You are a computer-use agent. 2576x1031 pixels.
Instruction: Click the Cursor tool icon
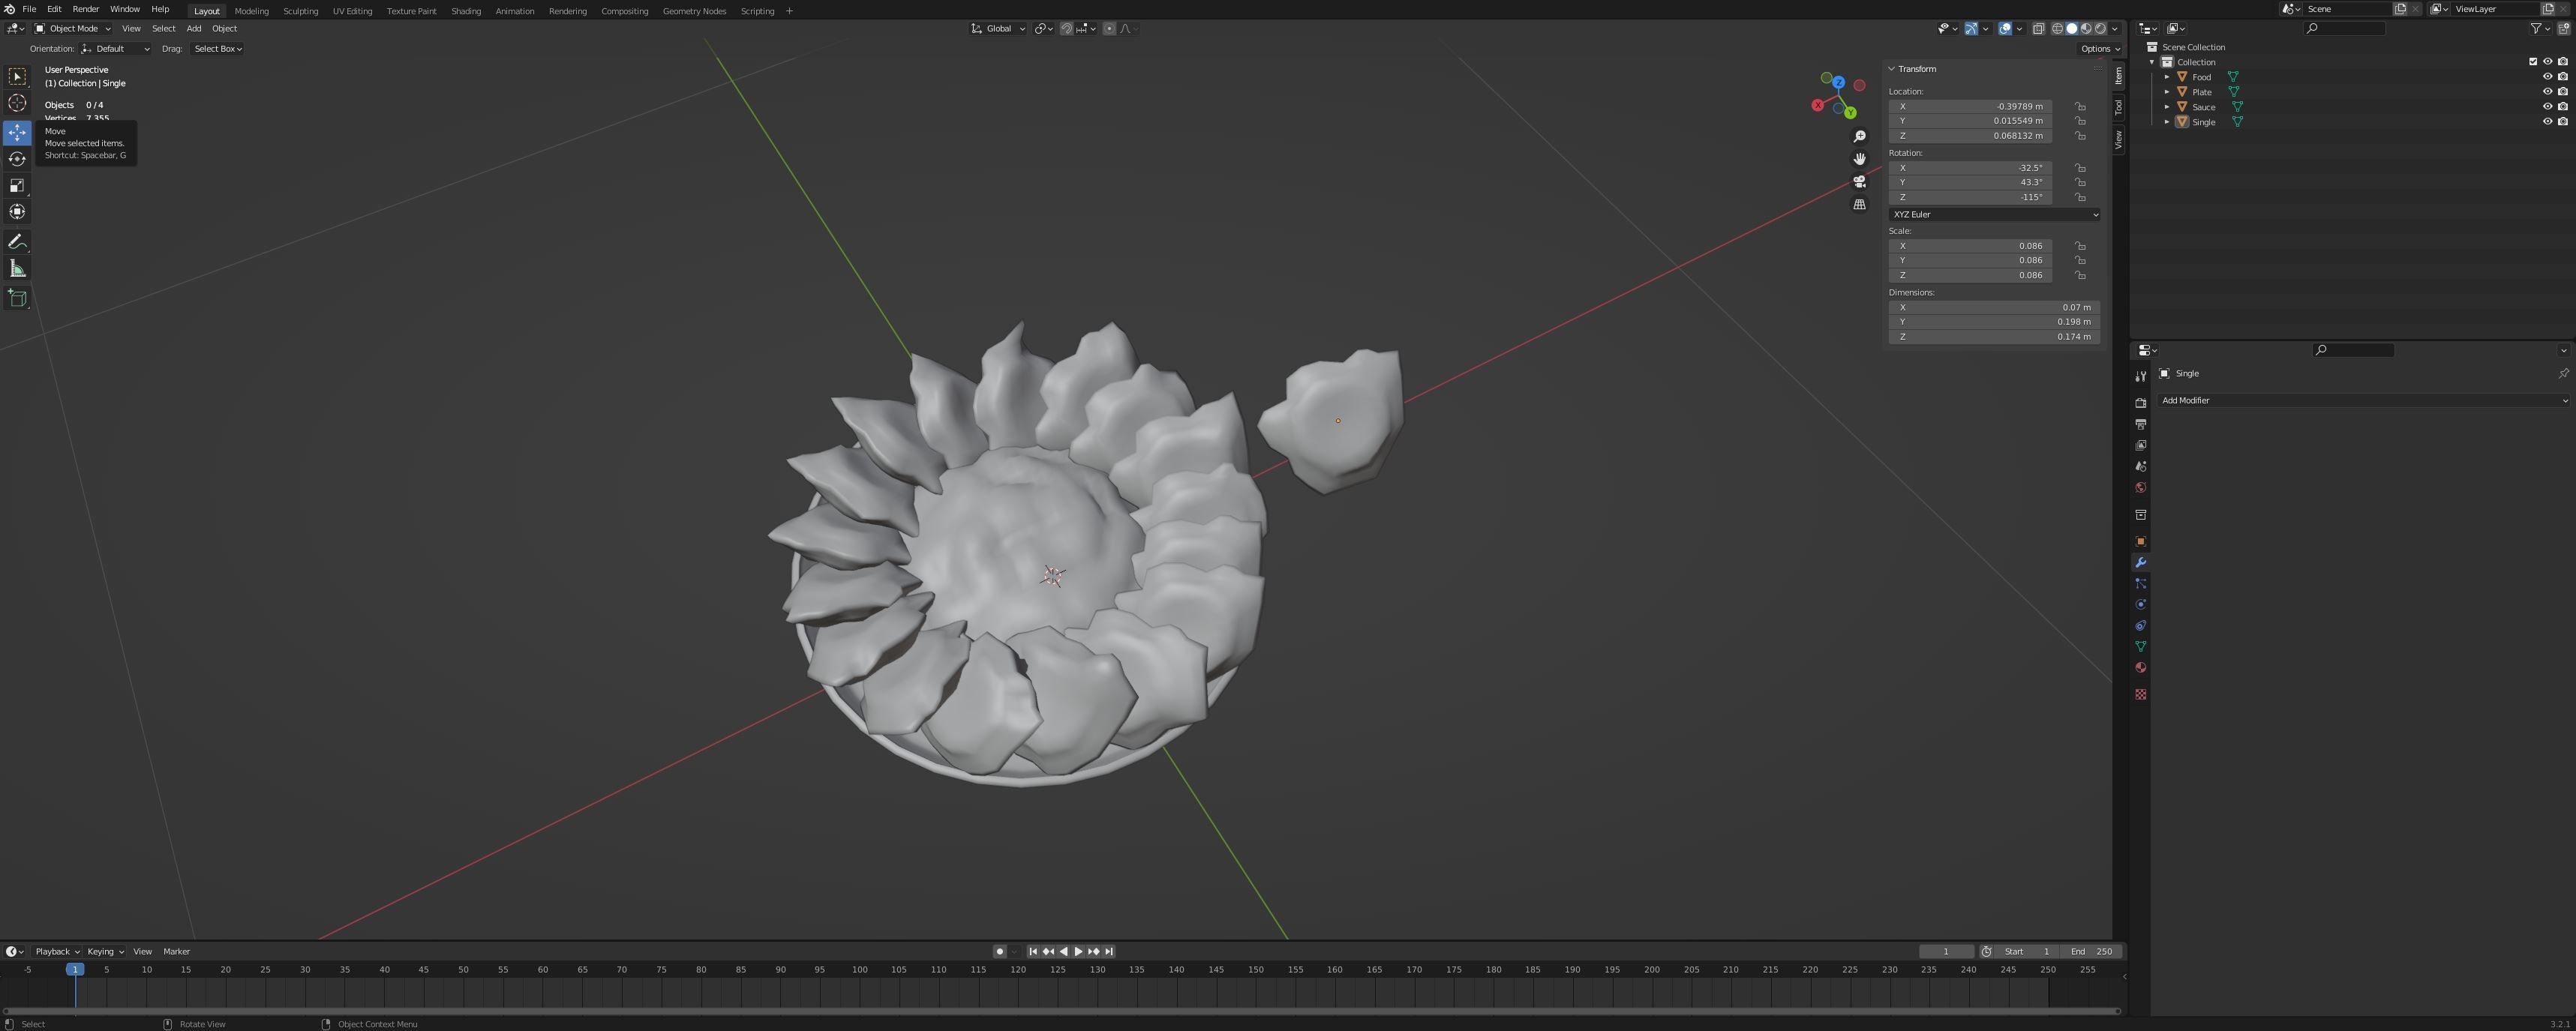point(17,103)
